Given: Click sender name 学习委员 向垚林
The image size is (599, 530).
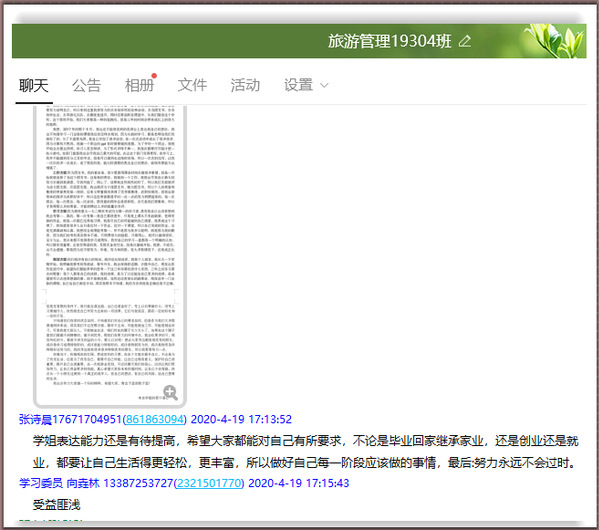Looking at the screenshot, I should 59,483.
